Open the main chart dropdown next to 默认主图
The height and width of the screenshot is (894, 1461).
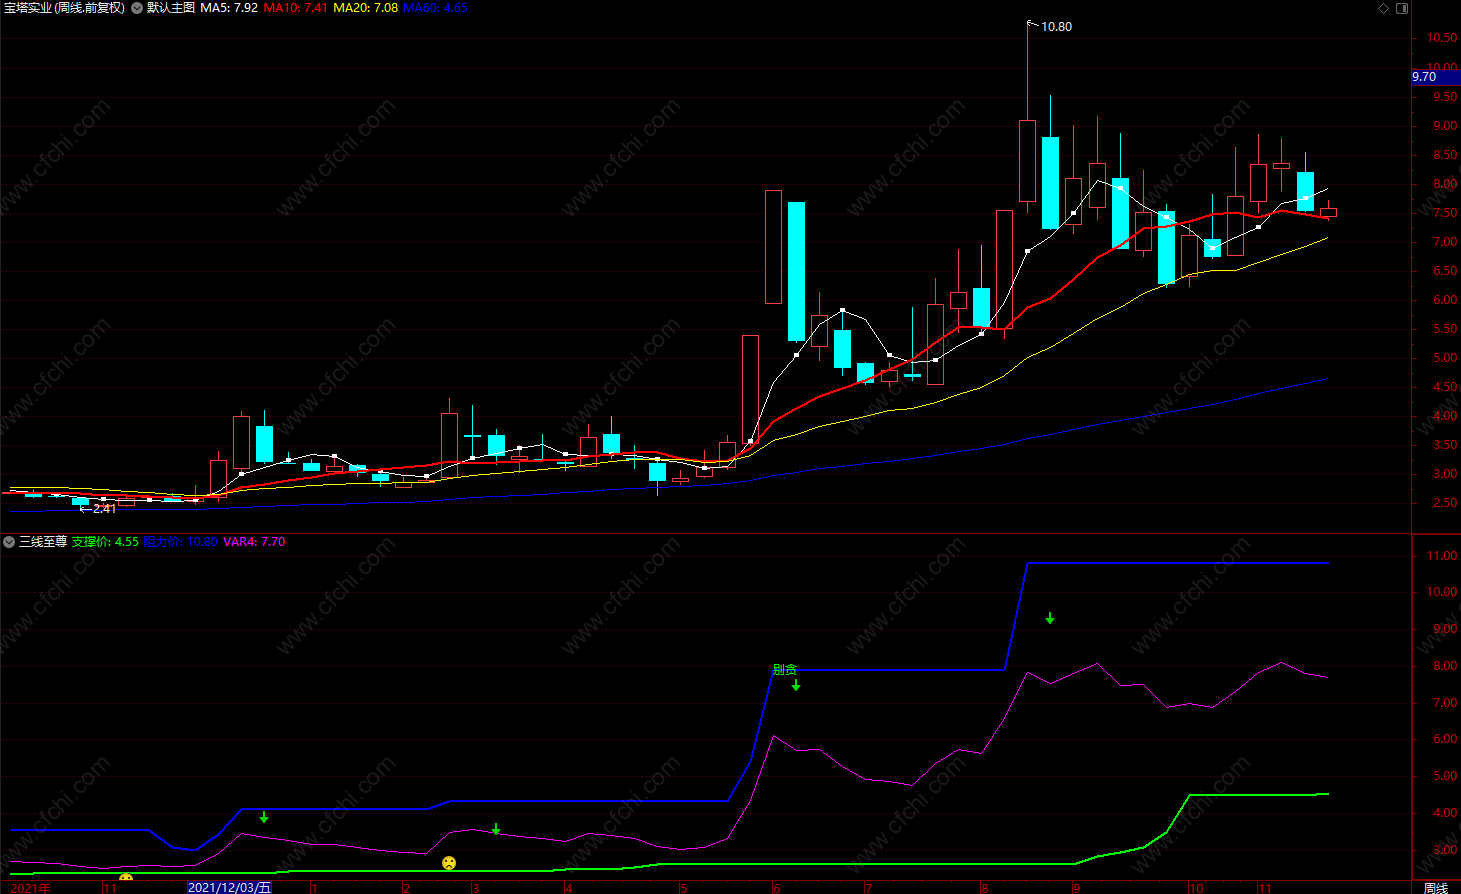click(137, 8)
